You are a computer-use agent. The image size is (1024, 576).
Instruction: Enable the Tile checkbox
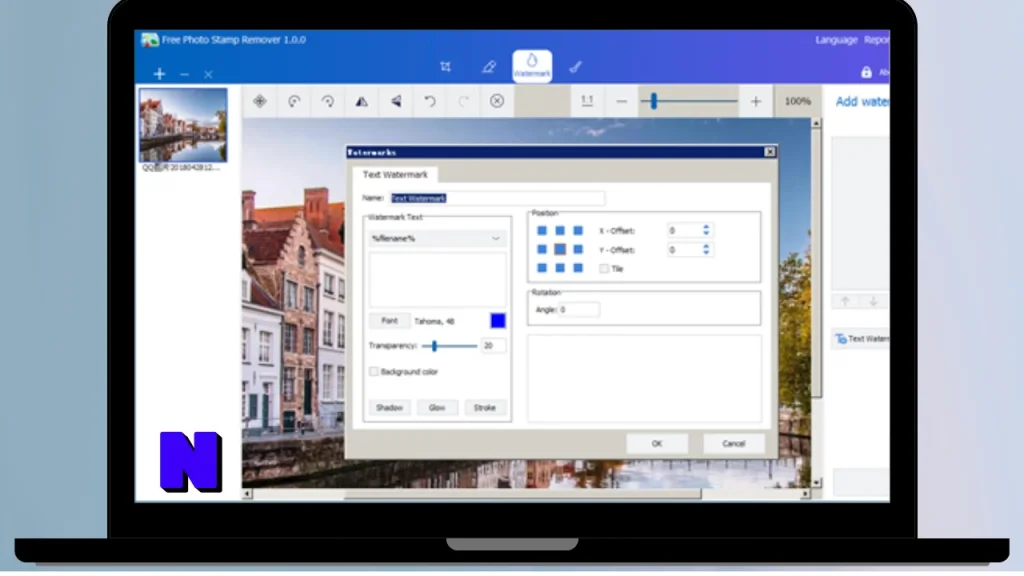click(x=604, y=268)
